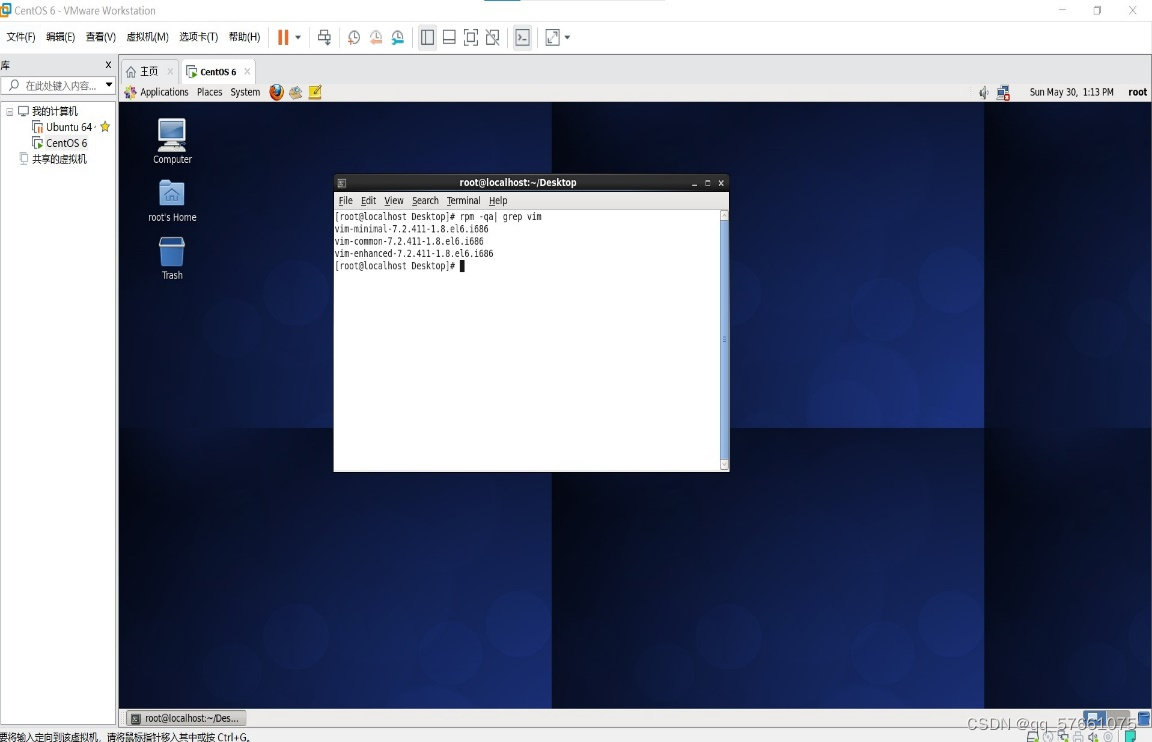Image resolution: width=1152 pixels, height=742 pixels.
Task: Send Ctrl+Alt+Del to the guest OS
Action: (x=324, y=37)
